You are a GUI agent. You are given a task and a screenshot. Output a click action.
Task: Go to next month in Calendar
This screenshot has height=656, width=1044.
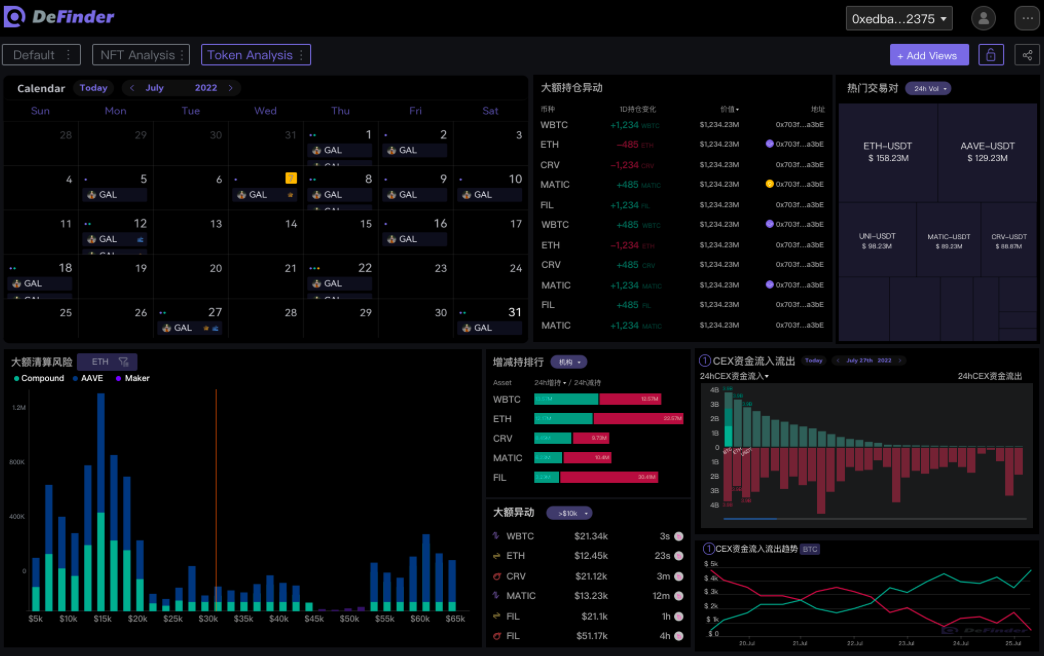click(x=231, y=88)
